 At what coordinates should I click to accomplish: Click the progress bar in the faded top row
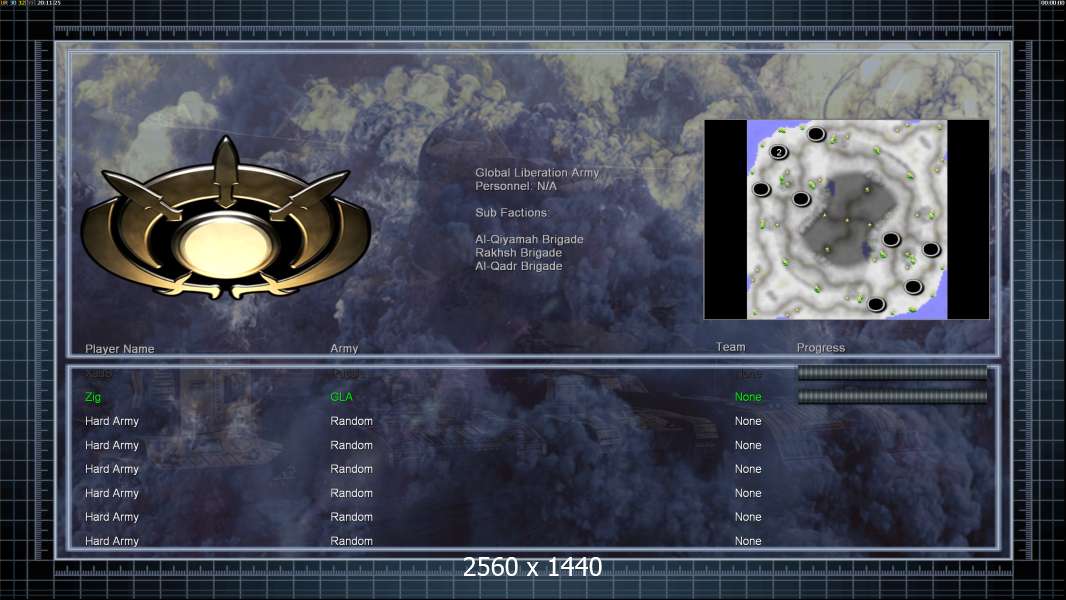click(x=892, y=372)
